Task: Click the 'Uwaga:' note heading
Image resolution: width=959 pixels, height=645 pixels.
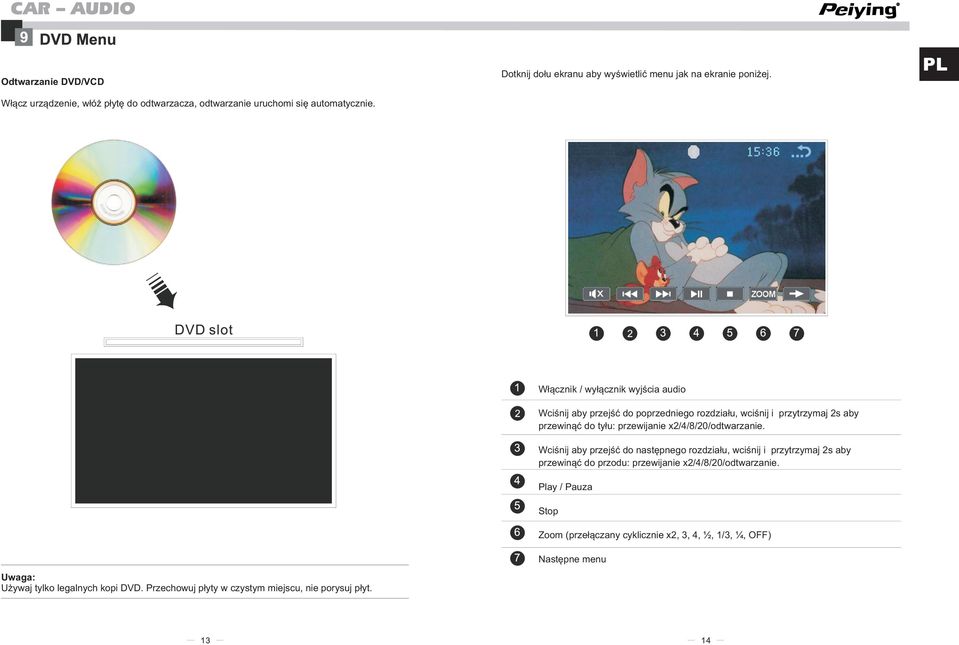Action: (18, 577)
